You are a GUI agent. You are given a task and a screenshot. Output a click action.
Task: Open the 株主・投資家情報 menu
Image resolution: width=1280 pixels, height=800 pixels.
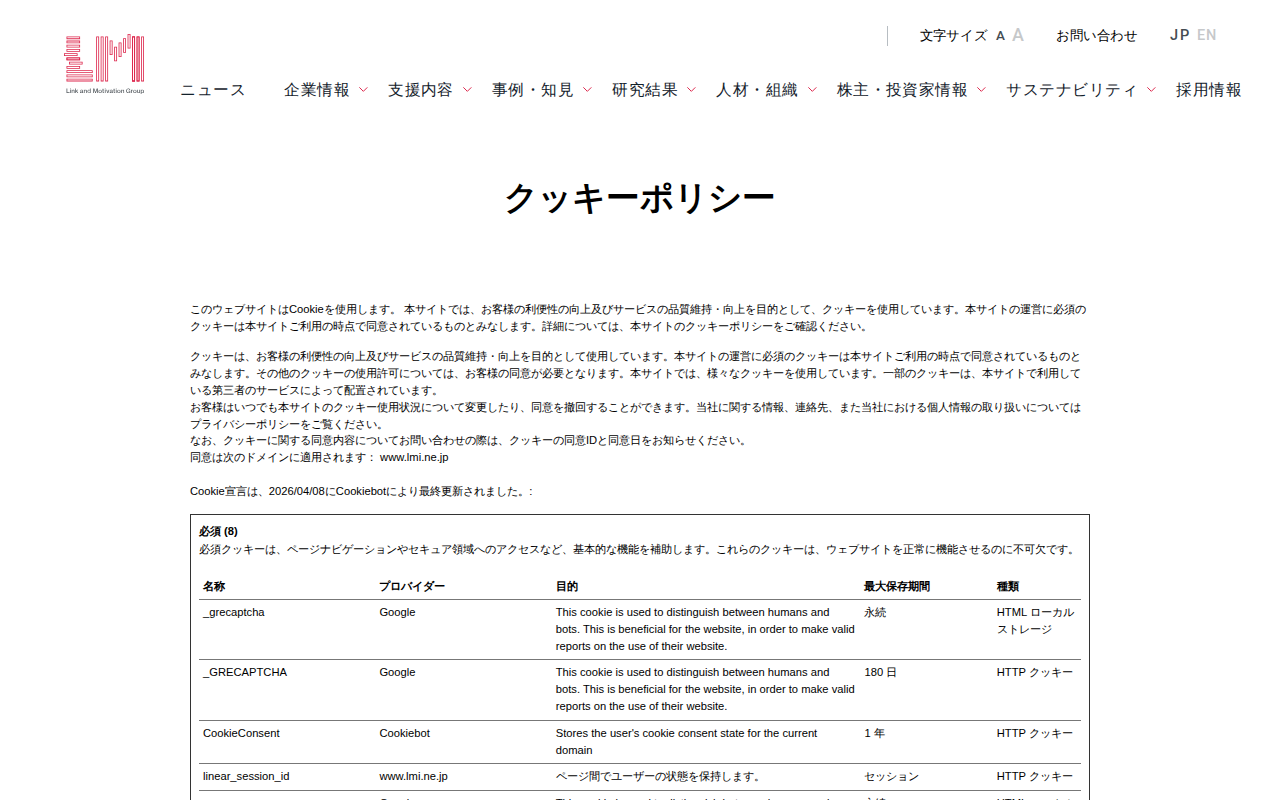pos(902,90)
